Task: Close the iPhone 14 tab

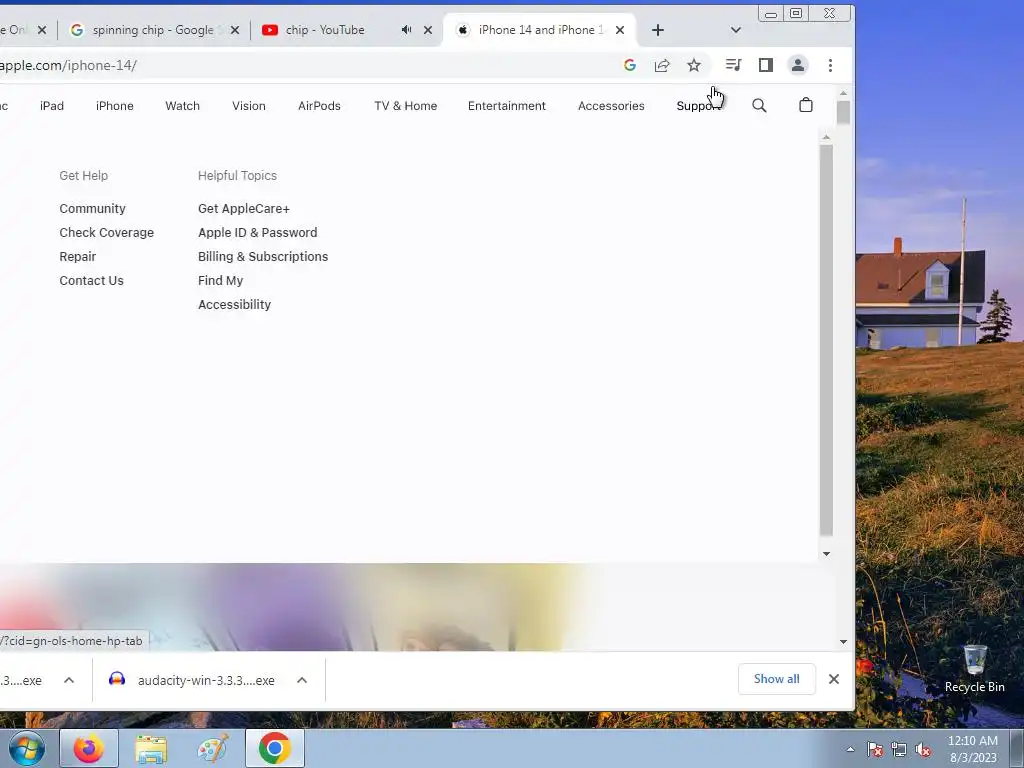Action: 620,30
